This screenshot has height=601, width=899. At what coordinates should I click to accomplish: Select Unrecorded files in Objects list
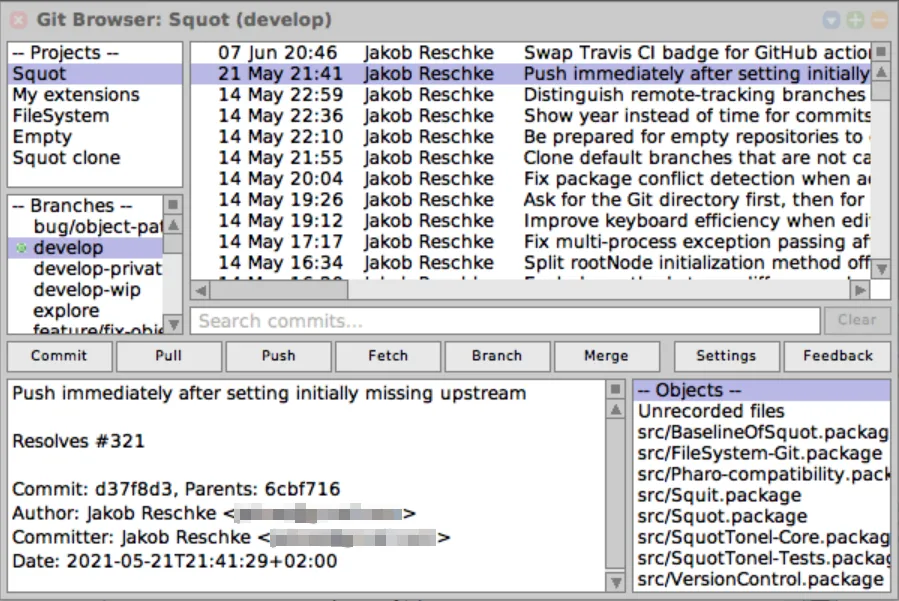click(x=762, y=411)
